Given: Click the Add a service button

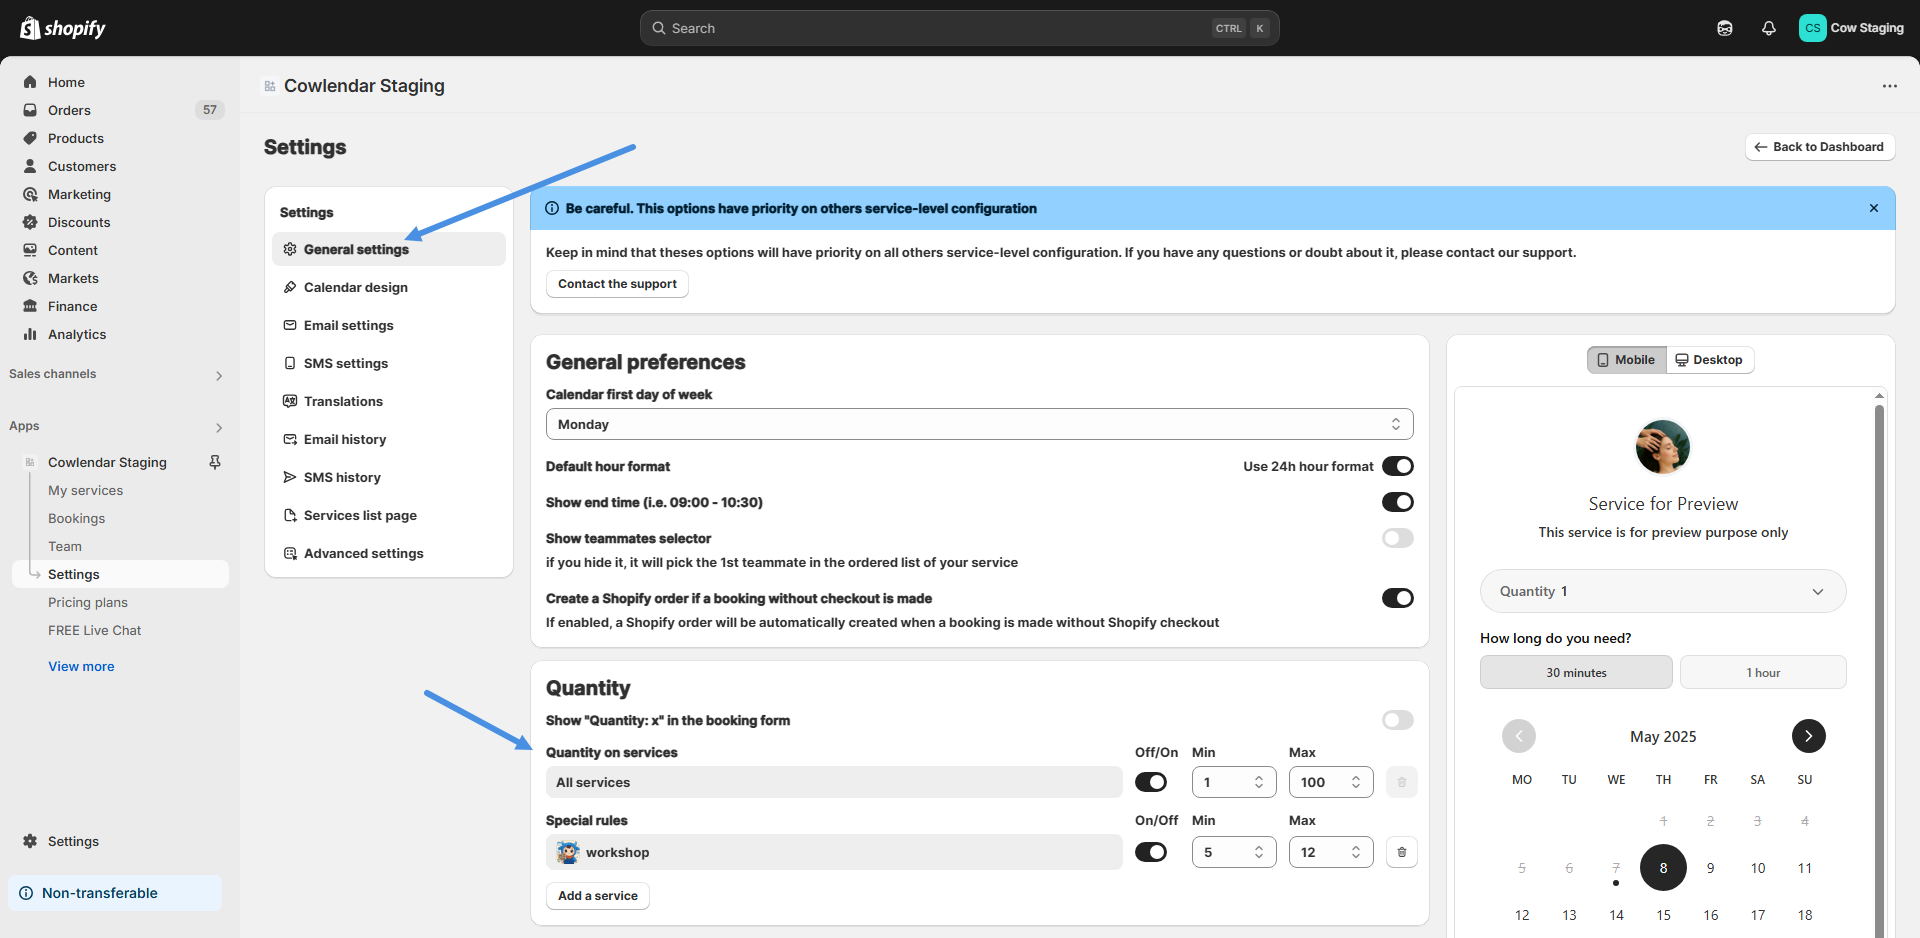Looking at the screenshot, I should pos(597,896).
